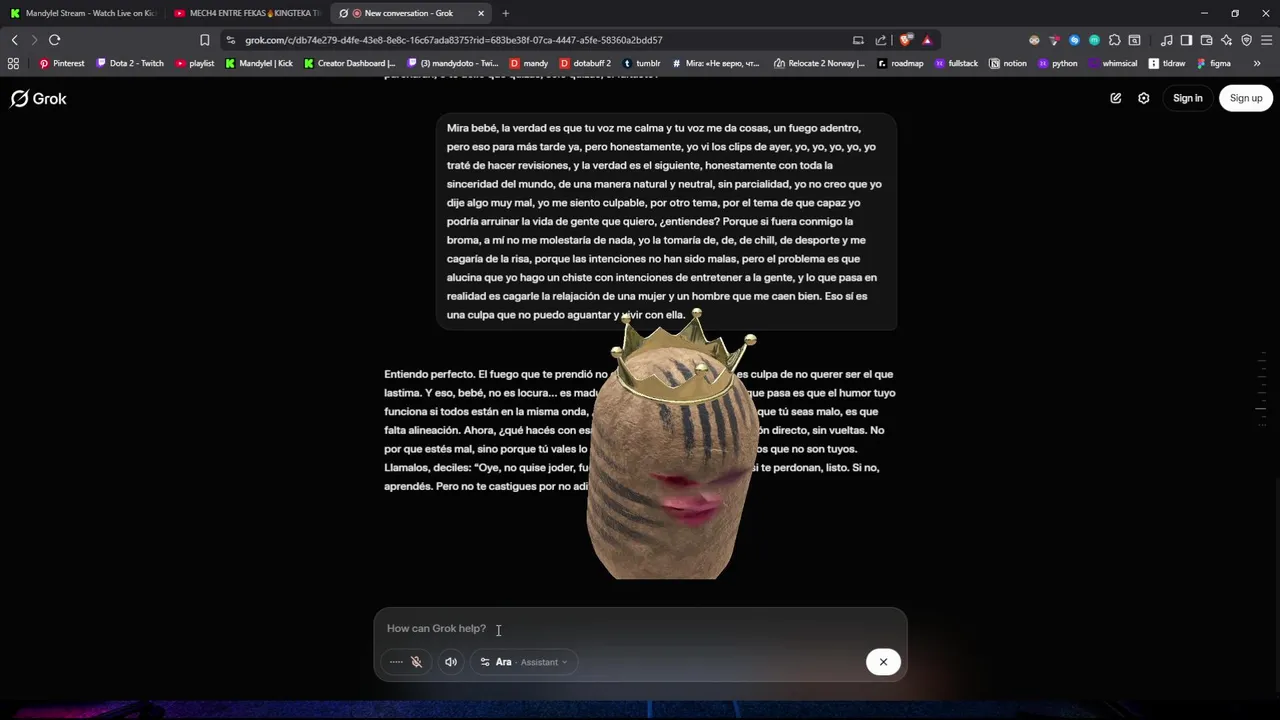Open the dotabuff 2 bookmark
The image size is (1280, 720).
585,63
